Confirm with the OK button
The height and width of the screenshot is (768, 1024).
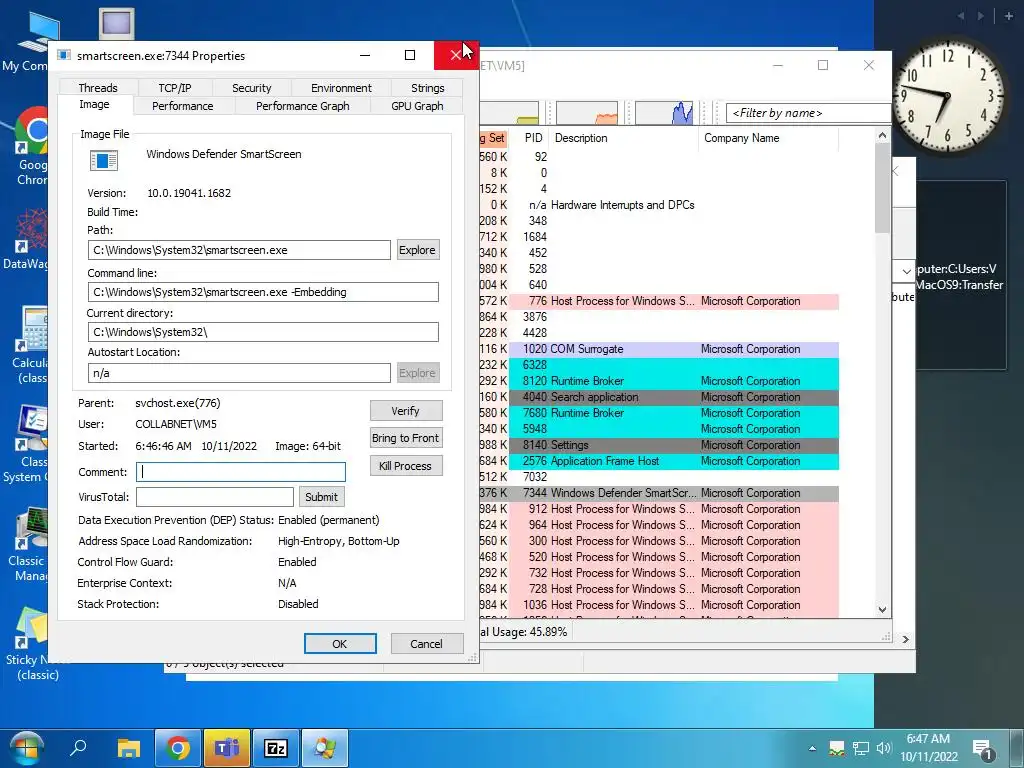tap(340, 644)
